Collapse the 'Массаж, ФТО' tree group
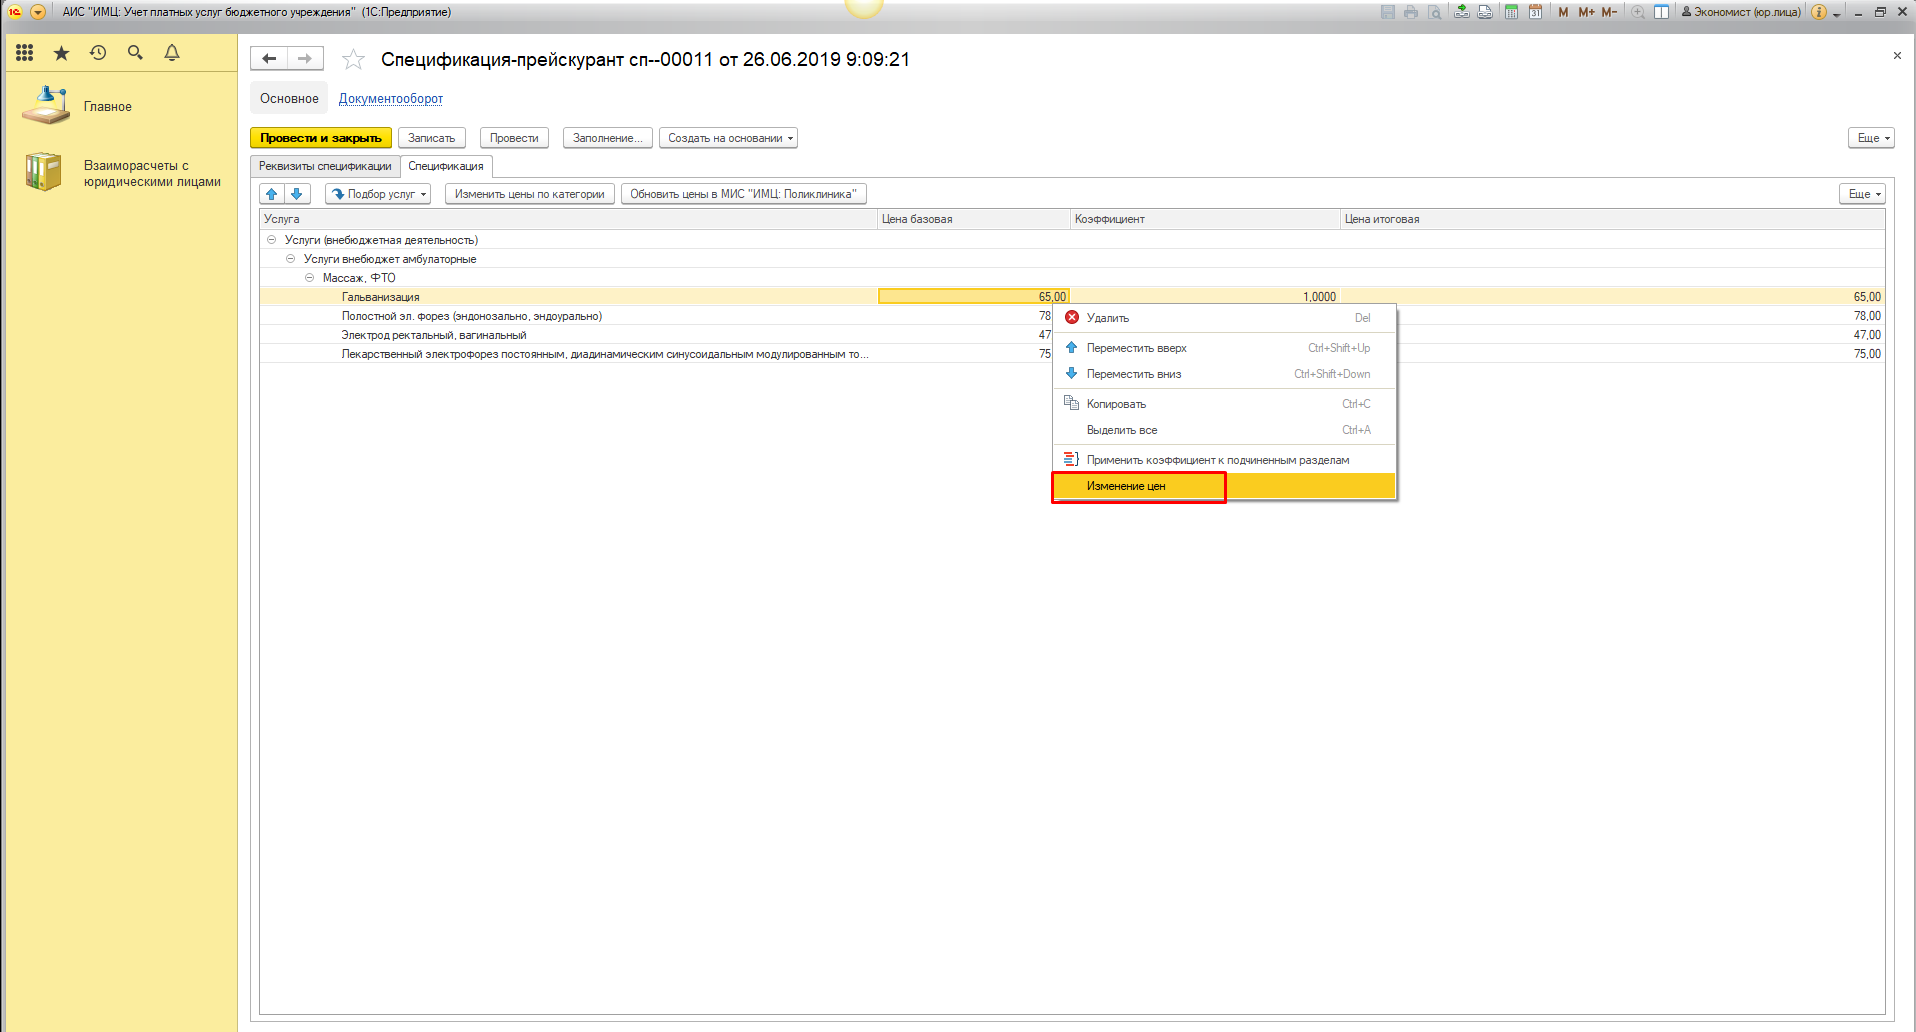Viewport: 1916px width, 1032px height. [x=310, y=278]
